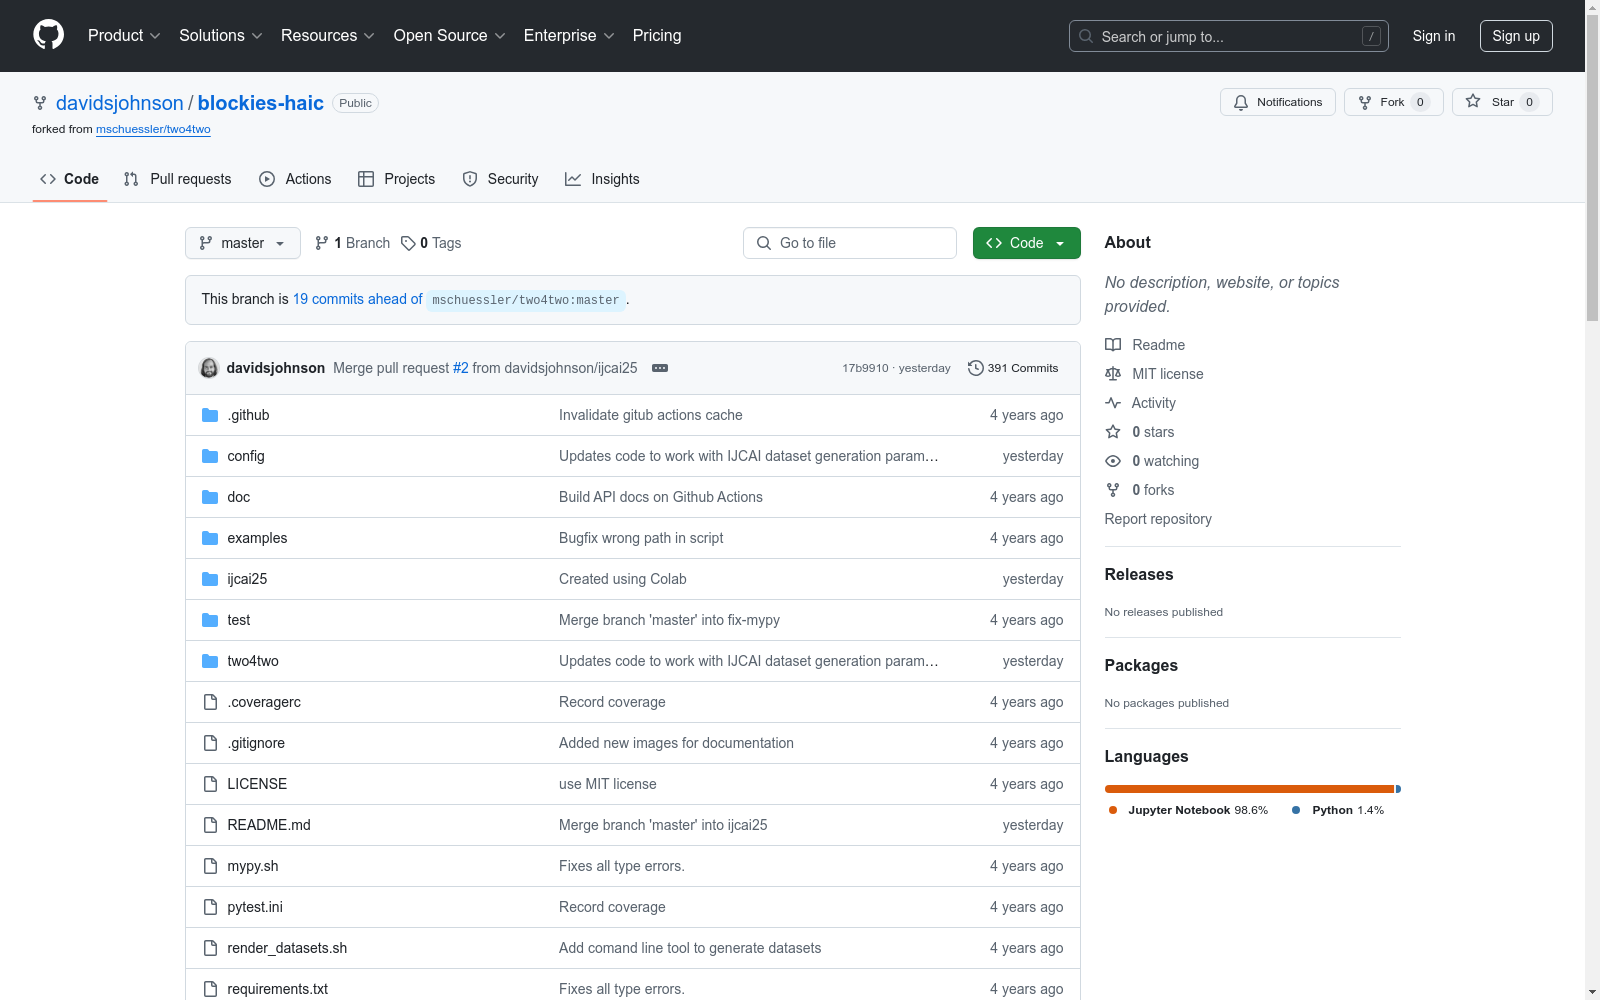Open the green Code dropdown

[x=1027, y=243]
